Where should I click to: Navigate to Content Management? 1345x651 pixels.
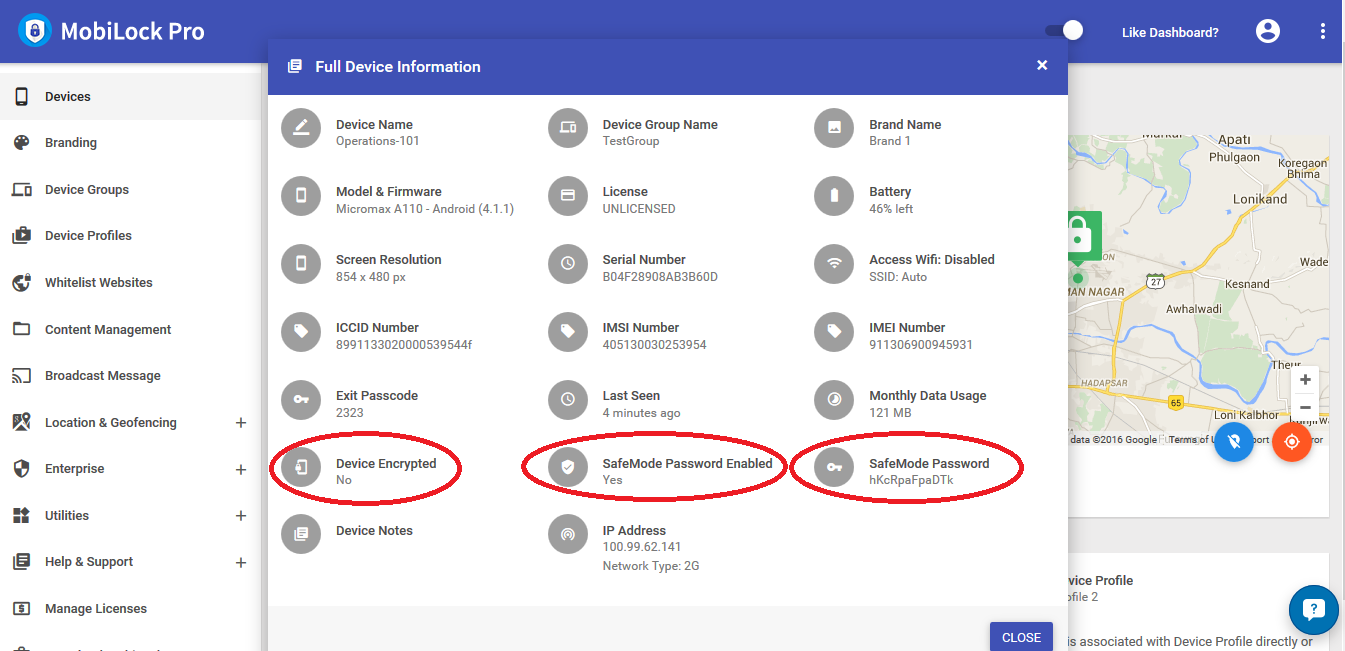(x=130, y=330)
